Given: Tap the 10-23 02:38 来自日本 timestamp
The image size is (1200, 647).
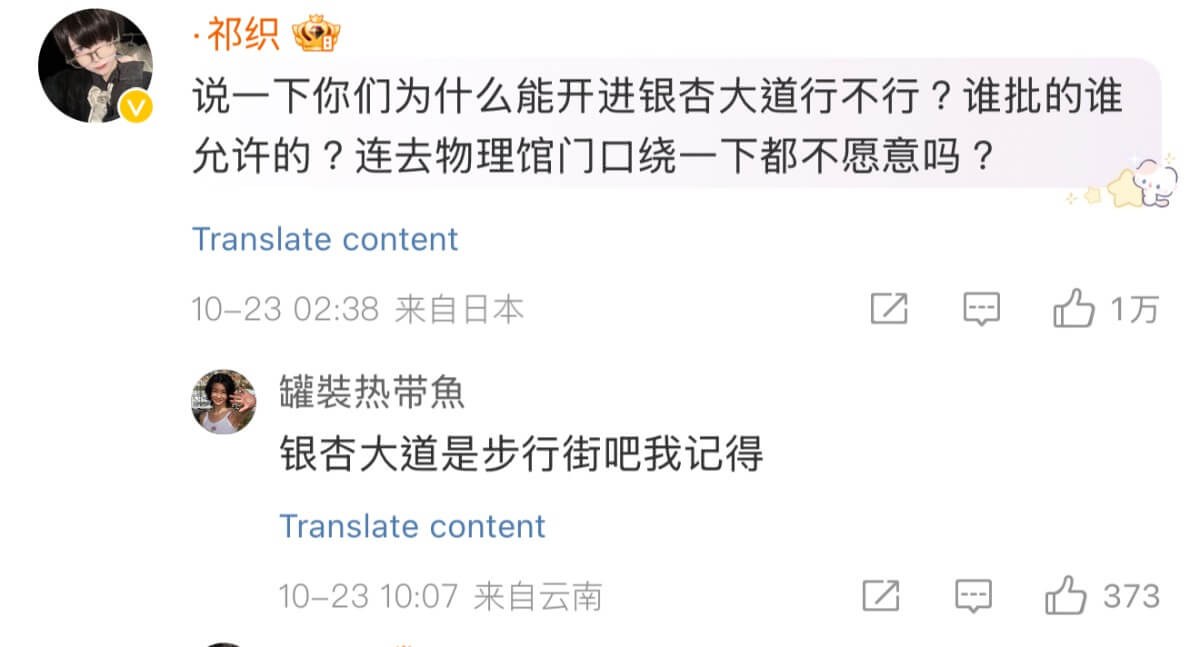Looking at the screenshot, I should [x=358, y=310].
